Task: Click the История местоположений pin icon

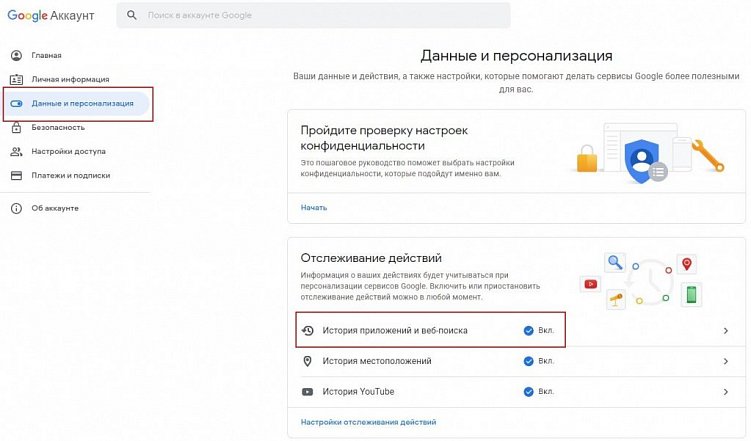Action: click(308, 360)
